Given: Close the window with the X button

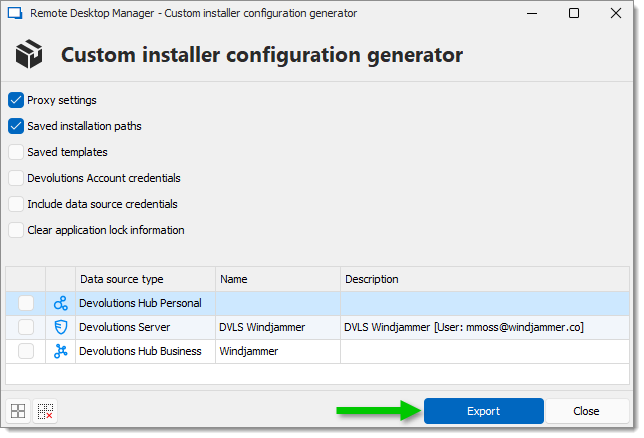Looking at the screenshot, I should [616, 13].
